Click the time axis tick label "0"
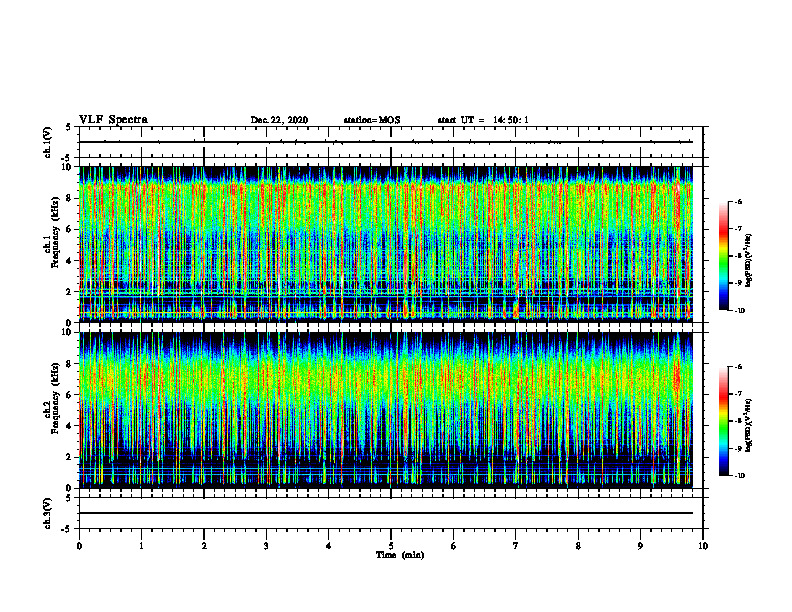The image size is (792, 612). (x=79, y=546)
